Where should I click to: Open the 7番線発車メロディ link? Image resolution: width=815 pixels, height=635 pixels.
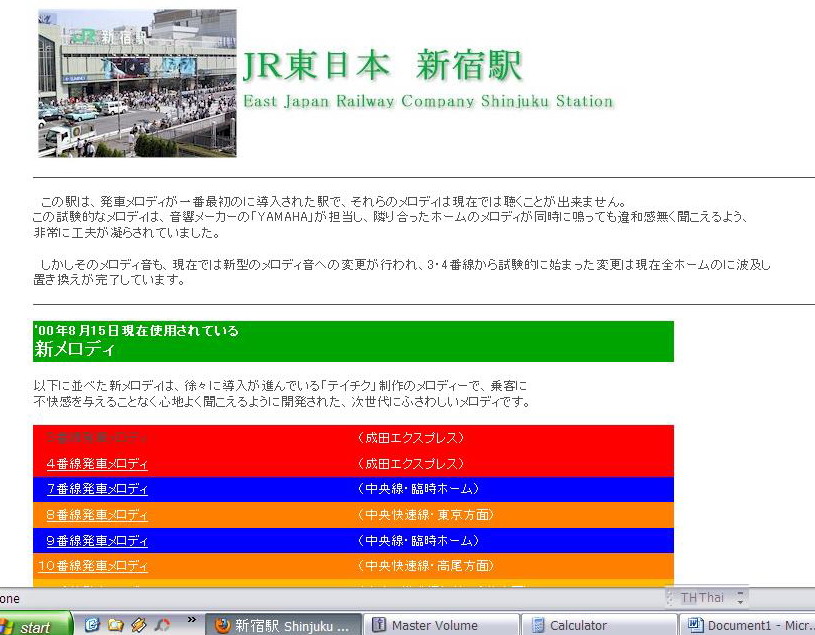click(x=97, y=489)
